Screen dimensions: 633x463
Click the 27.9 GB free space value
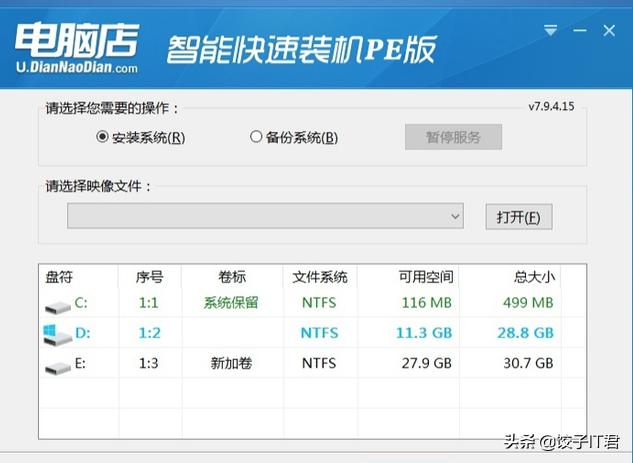[427, 363]
